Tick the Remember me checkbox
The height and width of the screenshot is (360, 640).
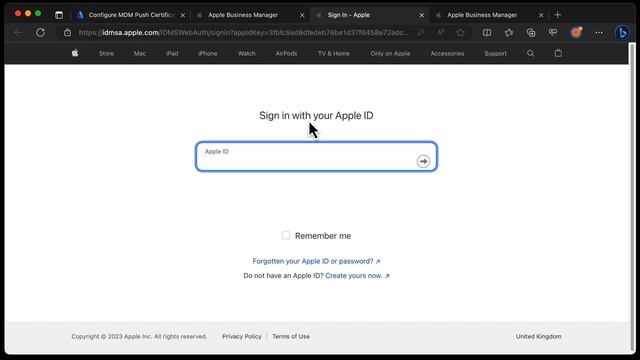pyautogui.click(x=286, y=236)
